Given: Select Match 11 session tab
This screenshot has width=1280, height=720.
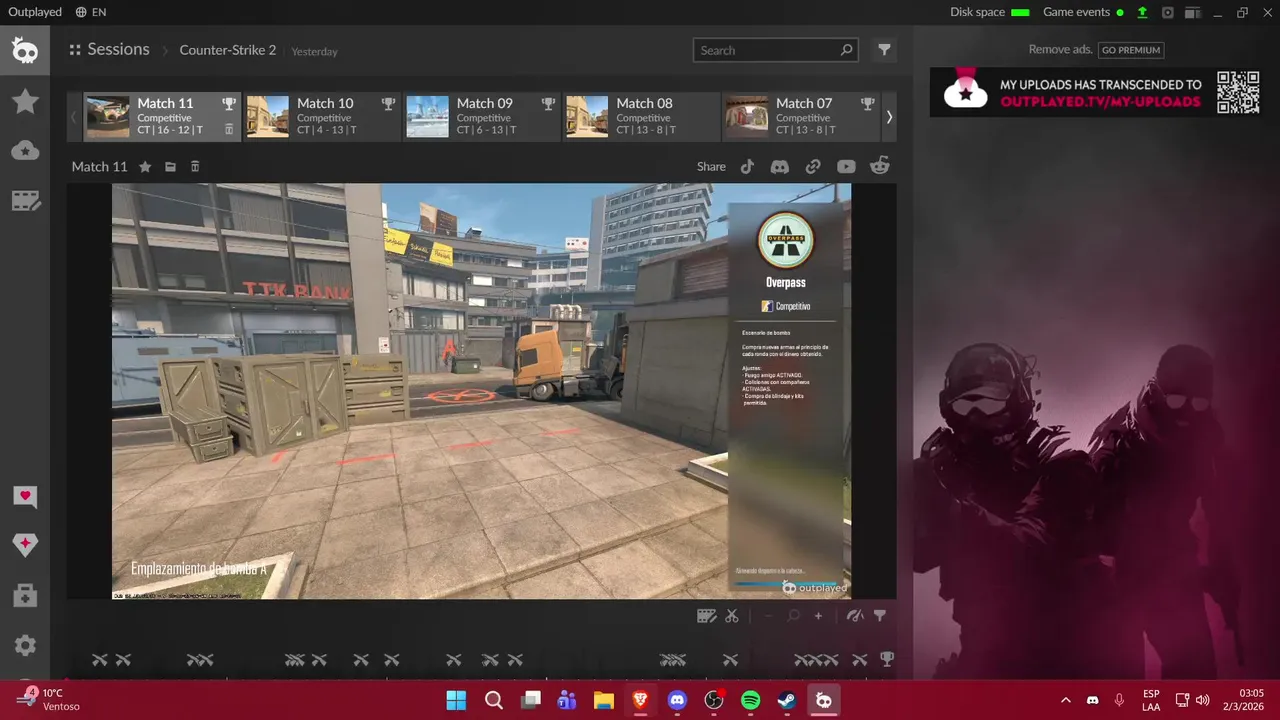Looking at the screenshot, I should [x=161, y=116].
